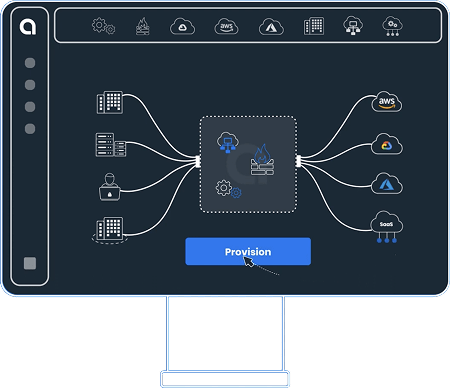
Task: Select the firewall icon in top toolbar
Action: (x=143, y=26)
